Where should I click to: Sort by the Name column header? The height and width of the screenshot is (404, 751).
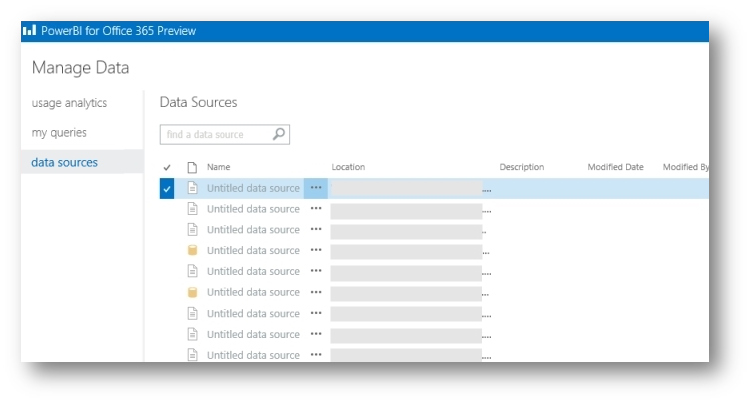point(218,168)
